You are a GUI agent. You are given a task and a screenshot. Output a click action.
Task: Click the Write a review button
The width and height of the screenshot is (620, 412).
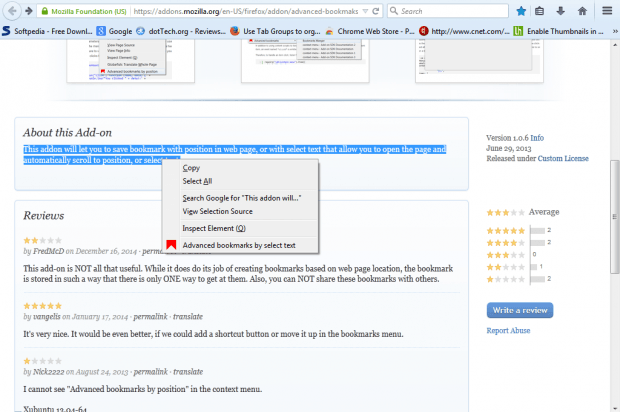(520, 310)
